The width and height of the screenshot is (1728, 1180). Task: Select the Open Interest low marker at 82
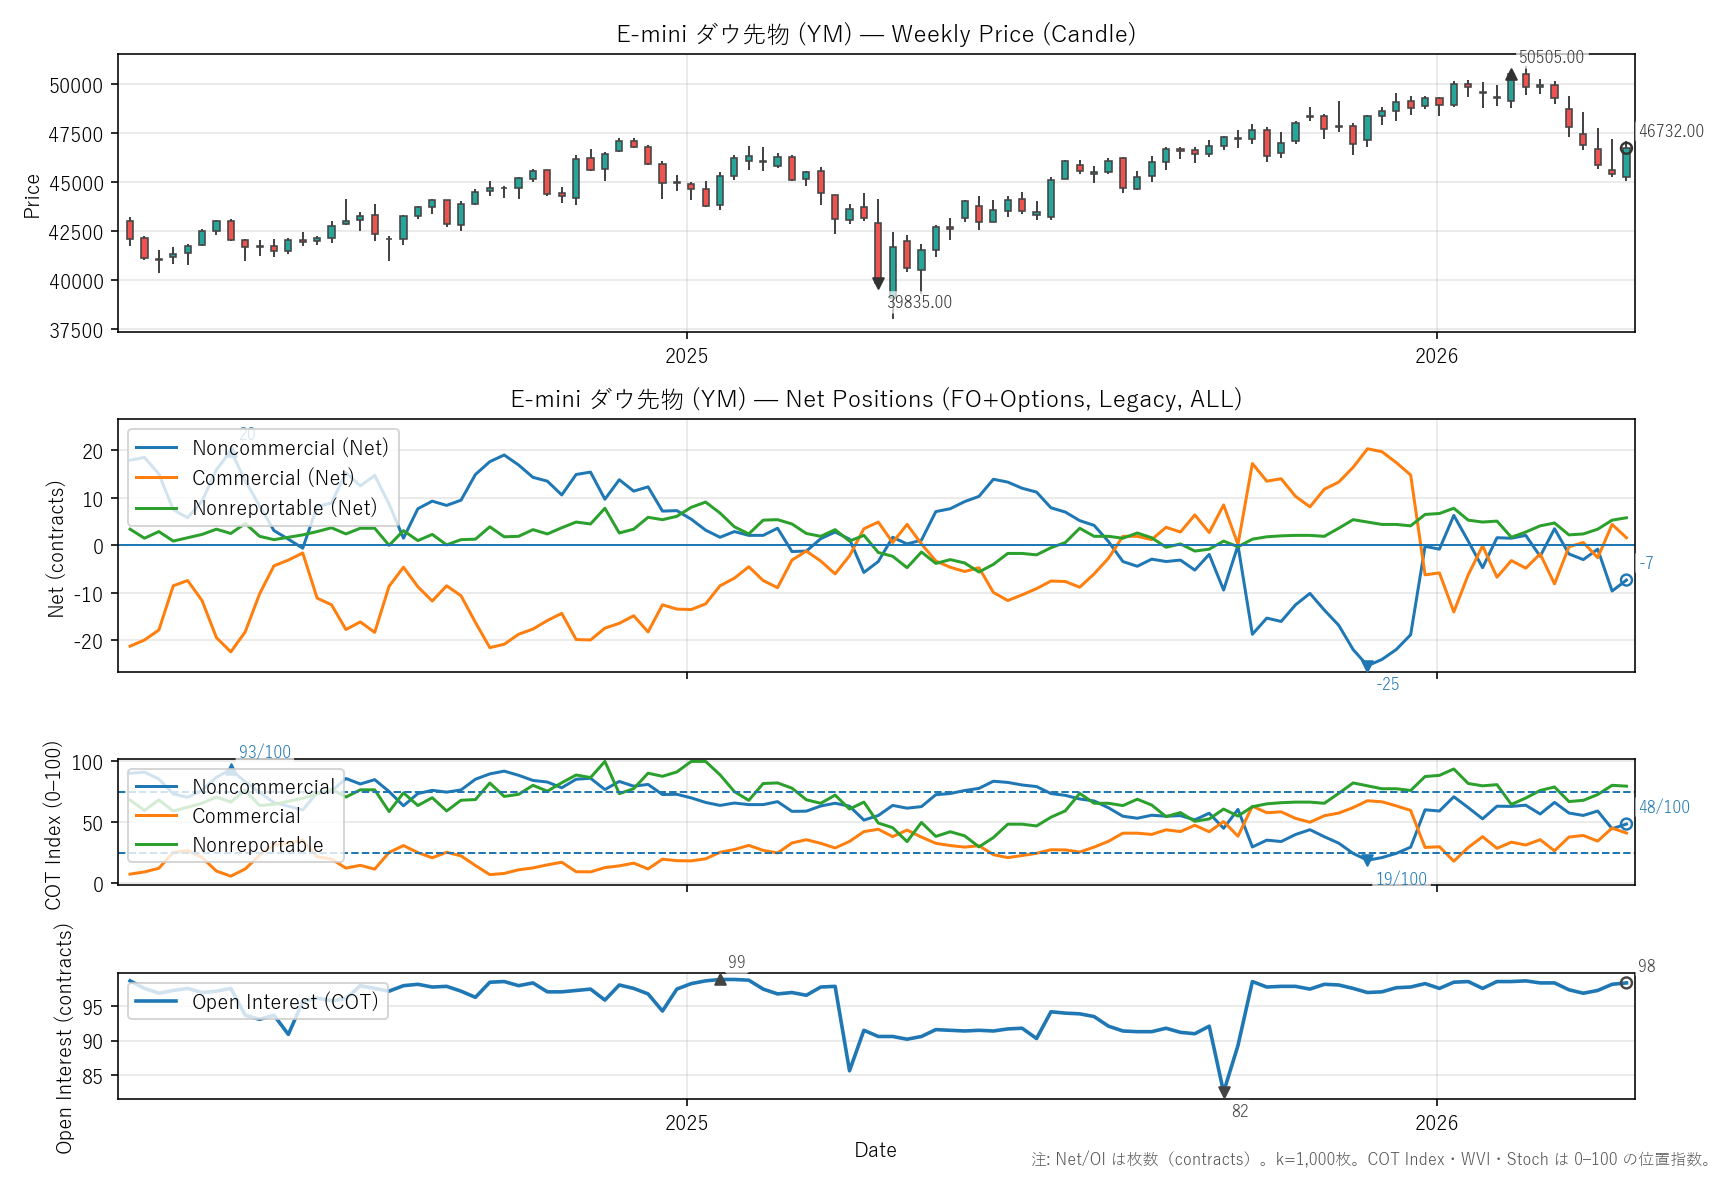pos(1224,1092)
